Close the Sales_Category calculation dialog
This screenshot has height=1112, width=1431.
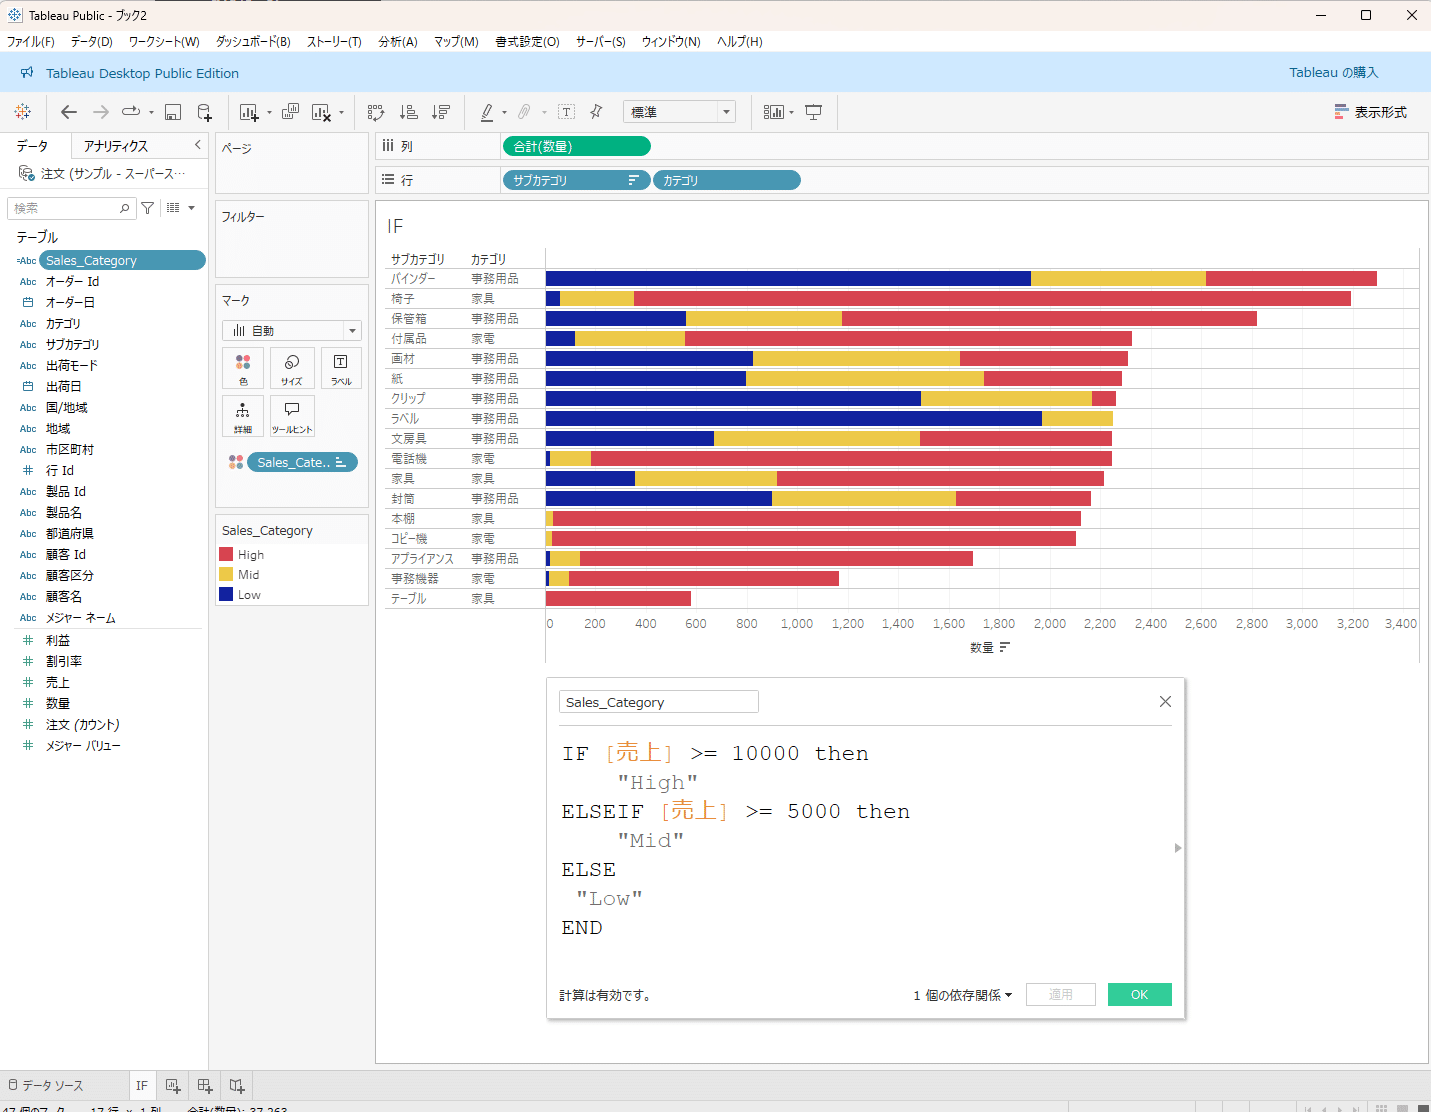pos(1165,702)
